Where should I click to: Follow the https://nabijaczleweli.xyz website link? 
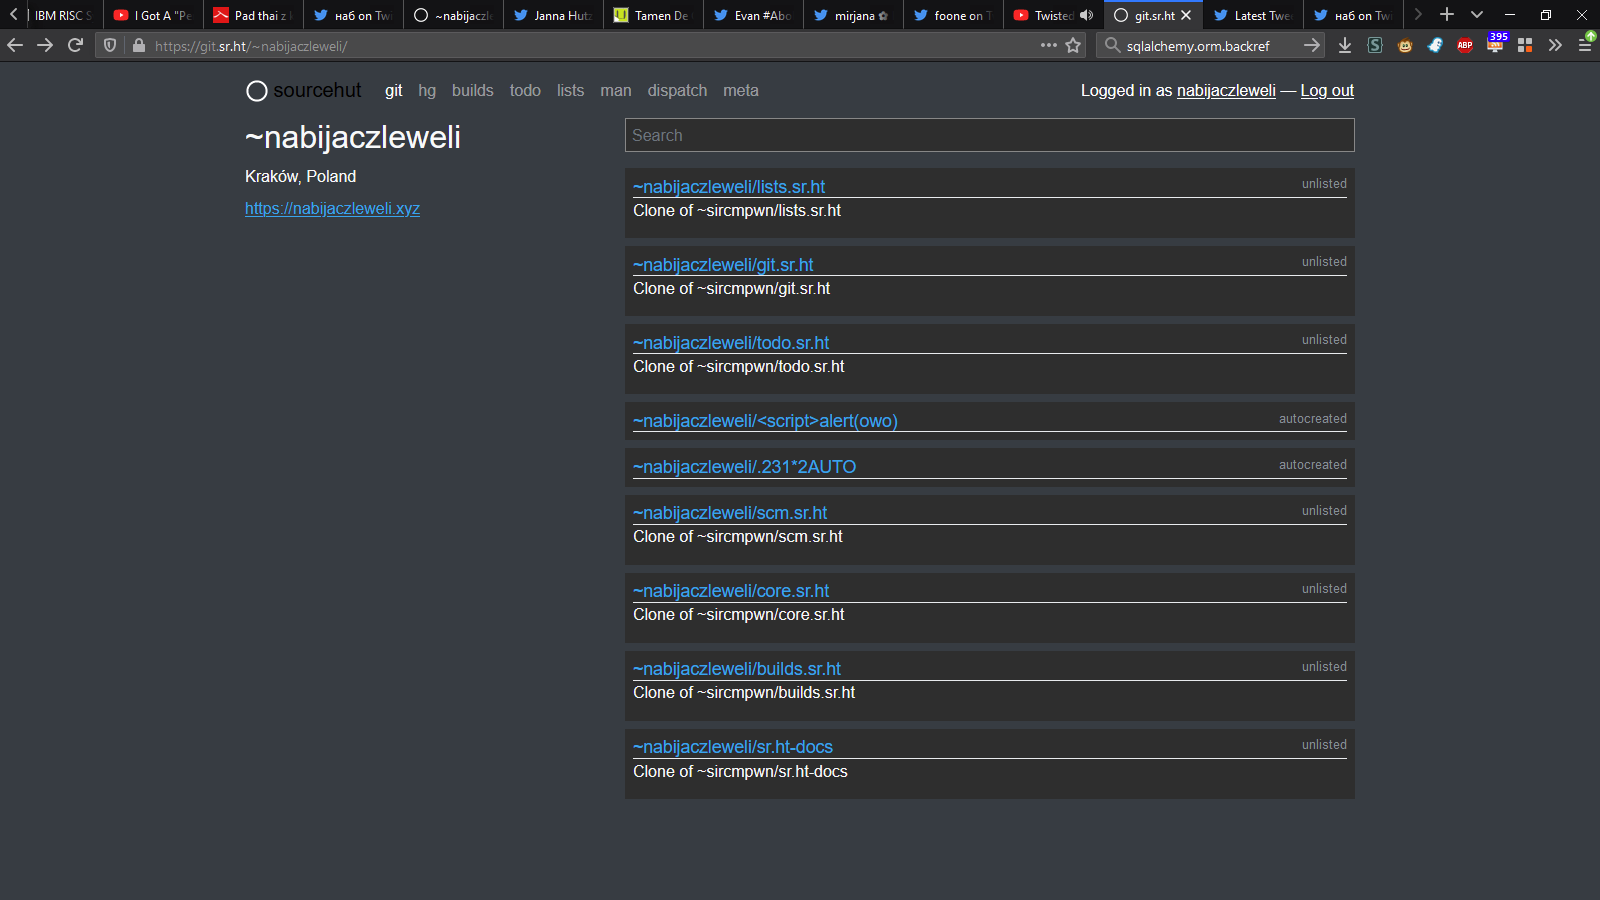pyautogui.click(x=332, y=208)
